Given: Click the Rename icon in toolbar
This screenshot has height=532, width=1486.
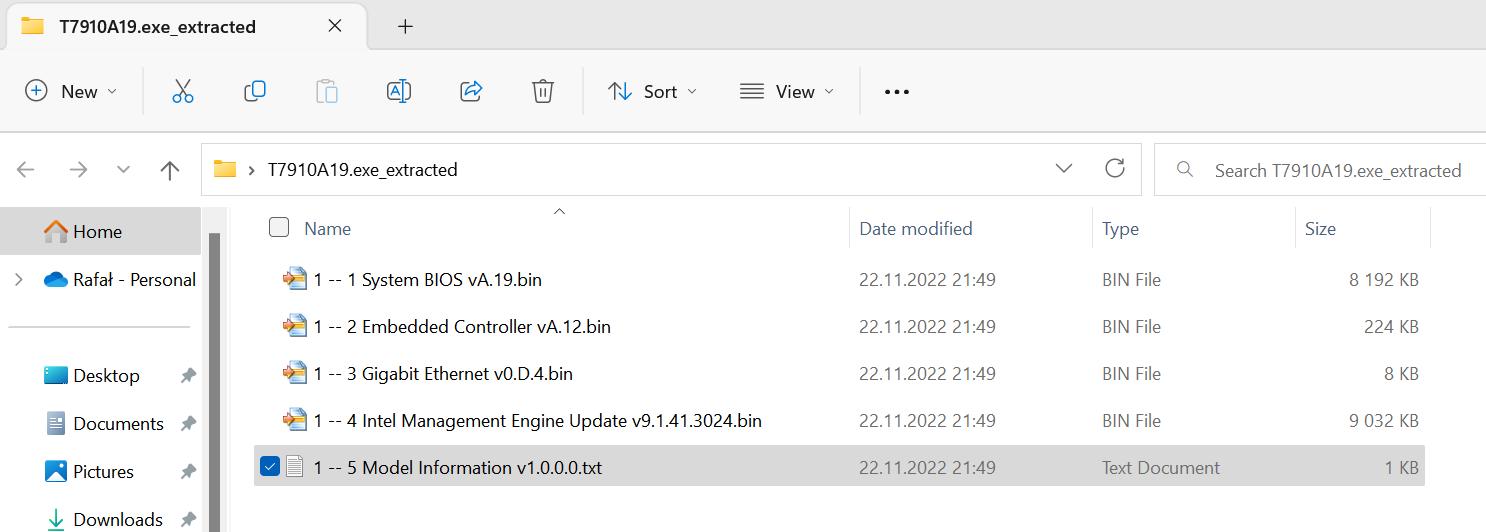Looking at the screenshot, I should click(399, 91).
